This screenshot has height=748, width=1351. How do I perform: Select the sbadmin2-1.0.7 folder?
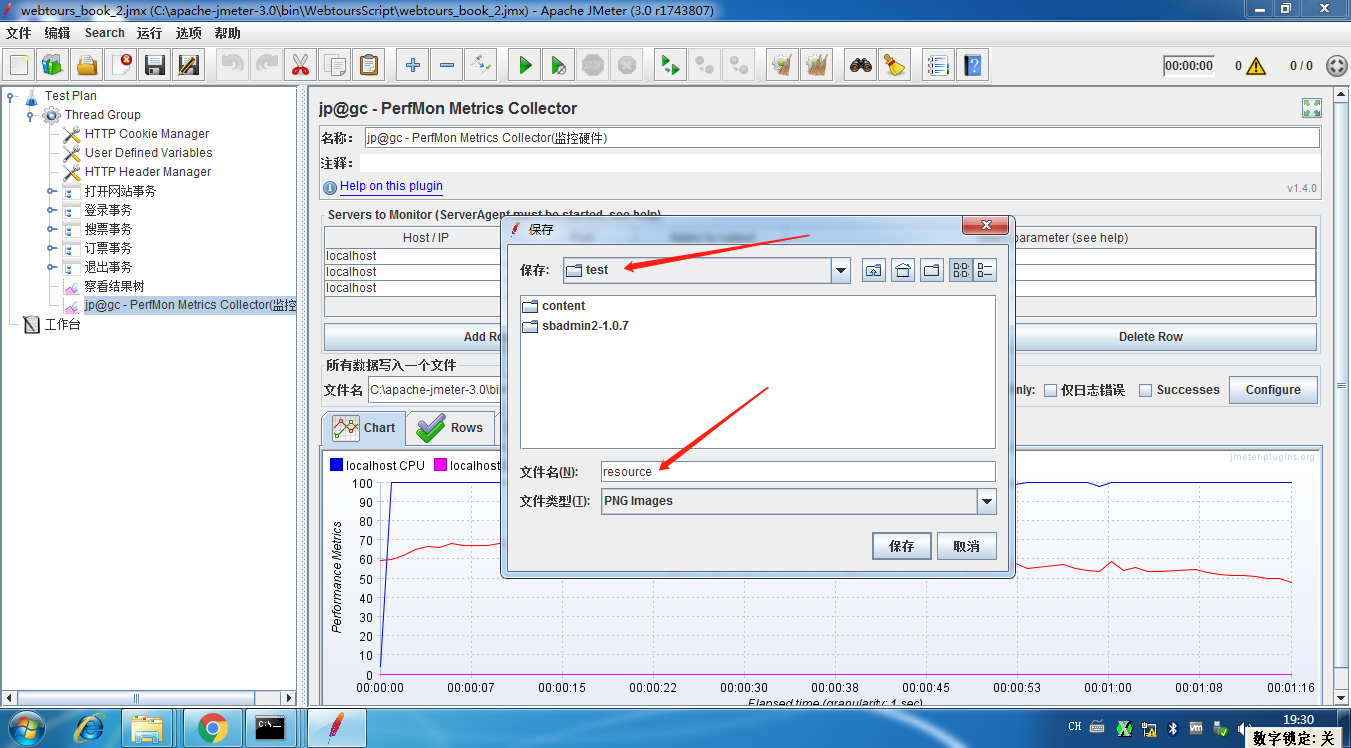[575, 326]
